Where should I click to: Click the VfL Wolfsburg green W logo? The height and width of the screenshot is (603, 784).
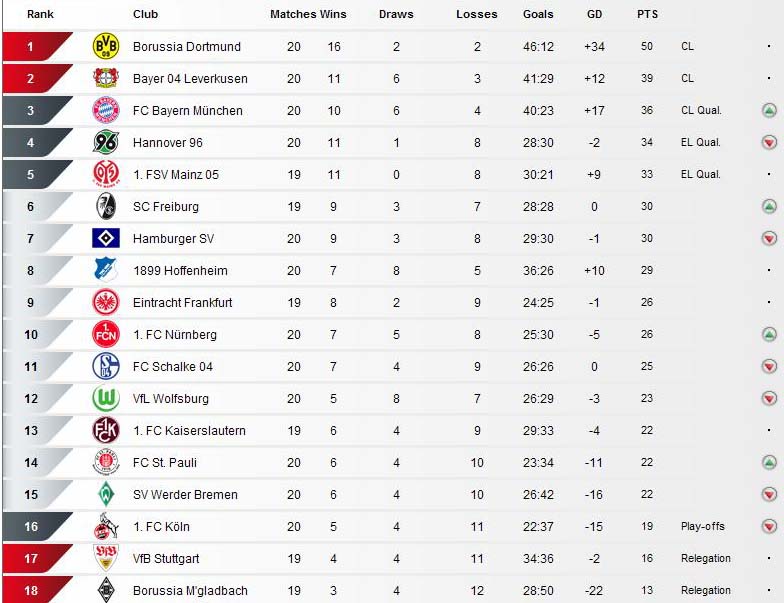point(106,398)
